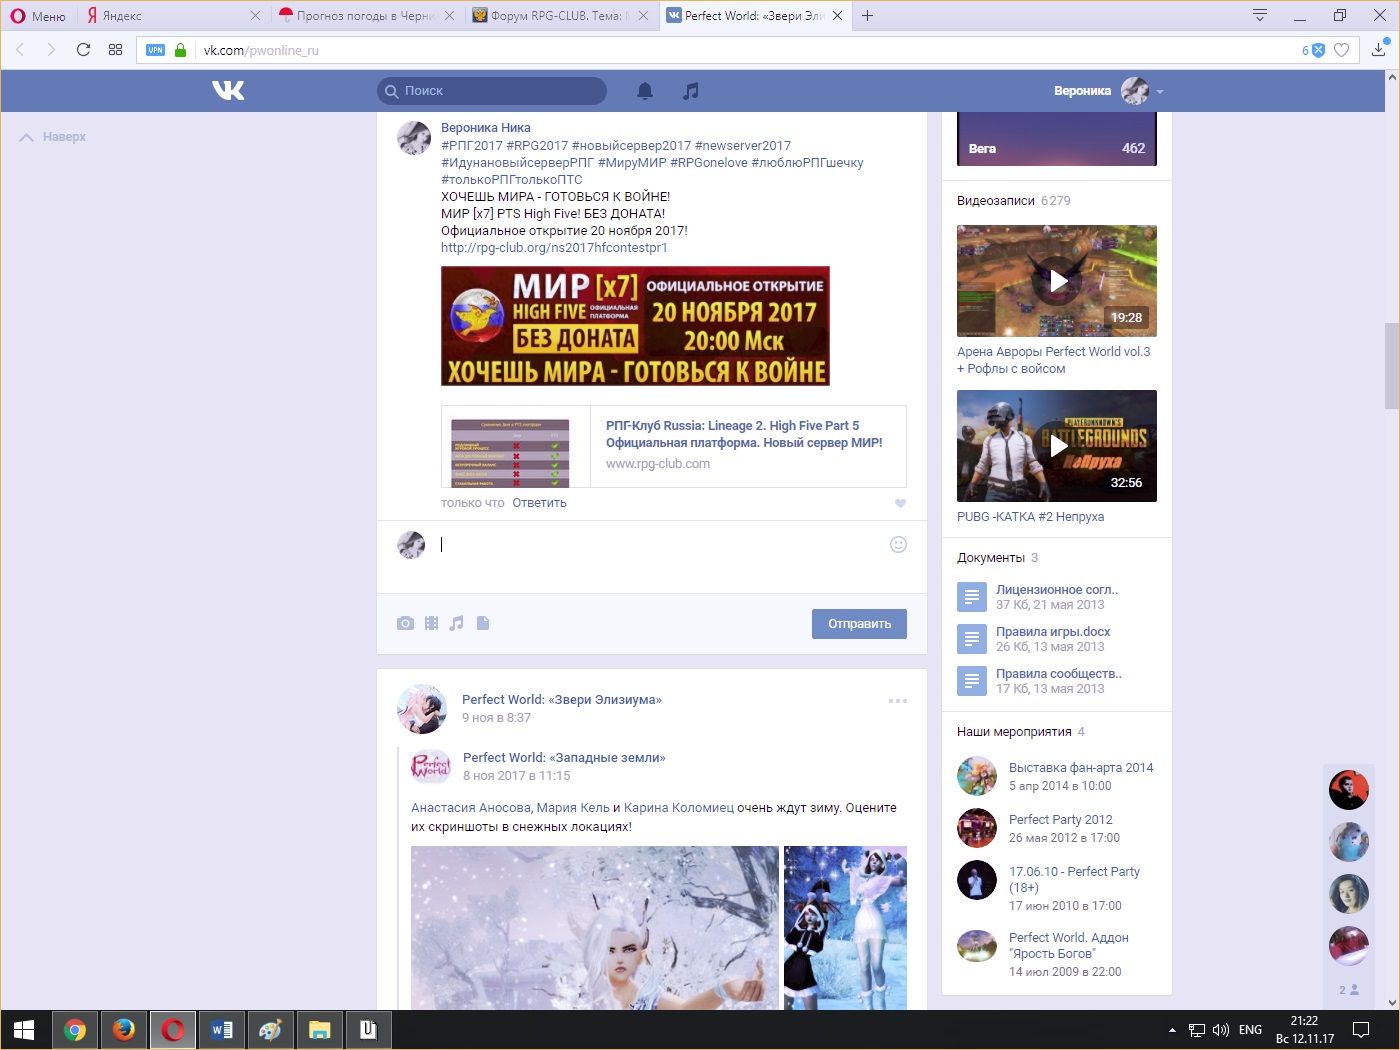Screen dimensions: 1400x1050
Task: Open the VK music player icon
Action: click(690, 91)
